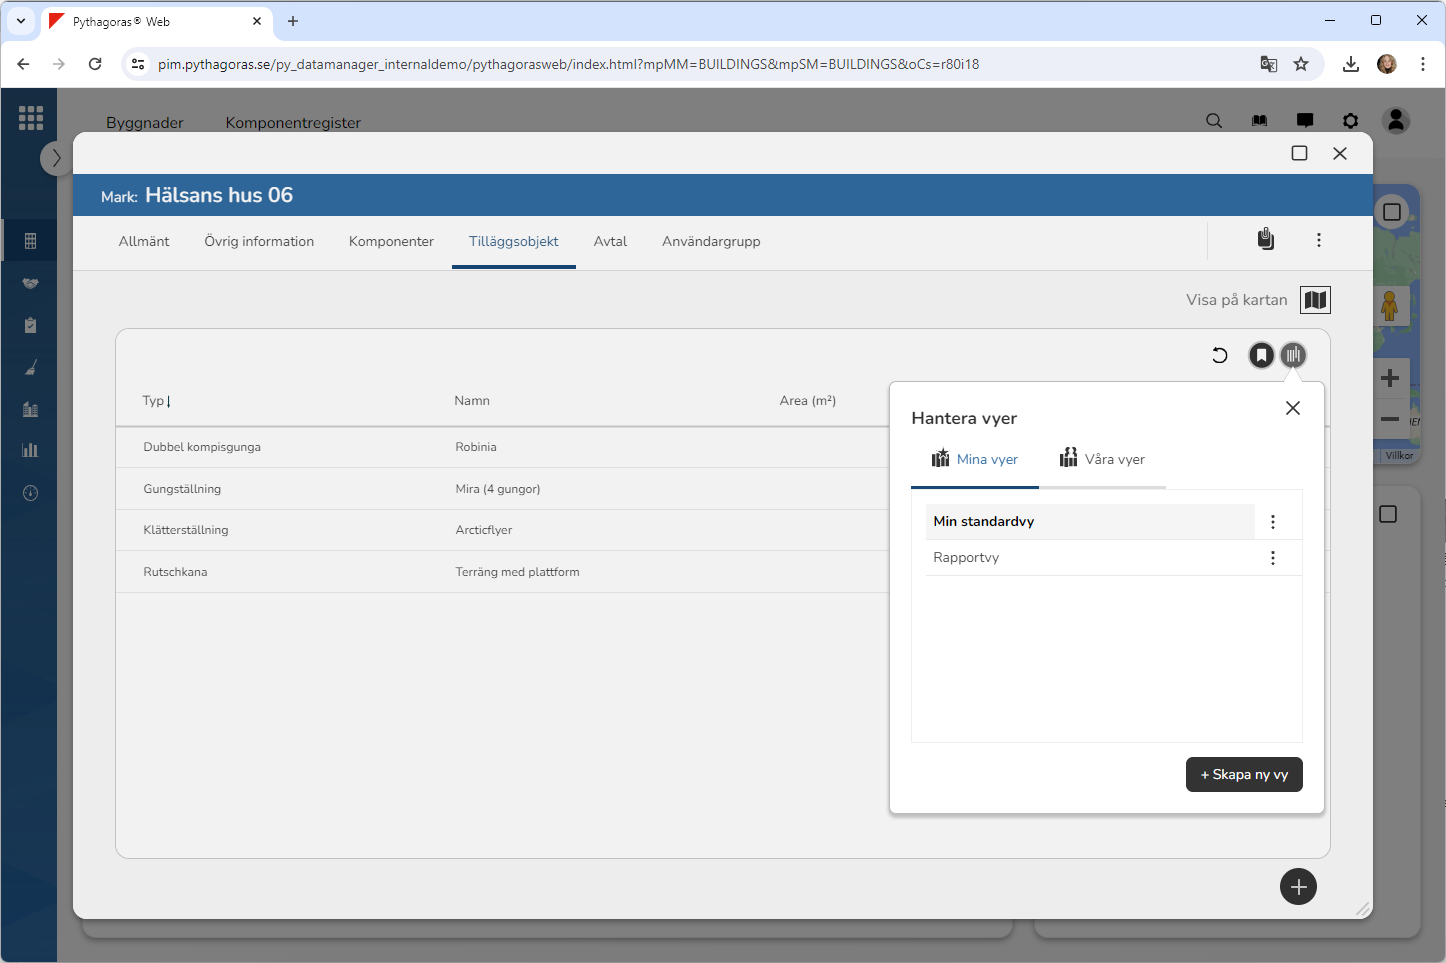Click the bookmark saved views icon
This screenshot has width=1446, height=963.
pyautogui.click(x=1261, y=355)
